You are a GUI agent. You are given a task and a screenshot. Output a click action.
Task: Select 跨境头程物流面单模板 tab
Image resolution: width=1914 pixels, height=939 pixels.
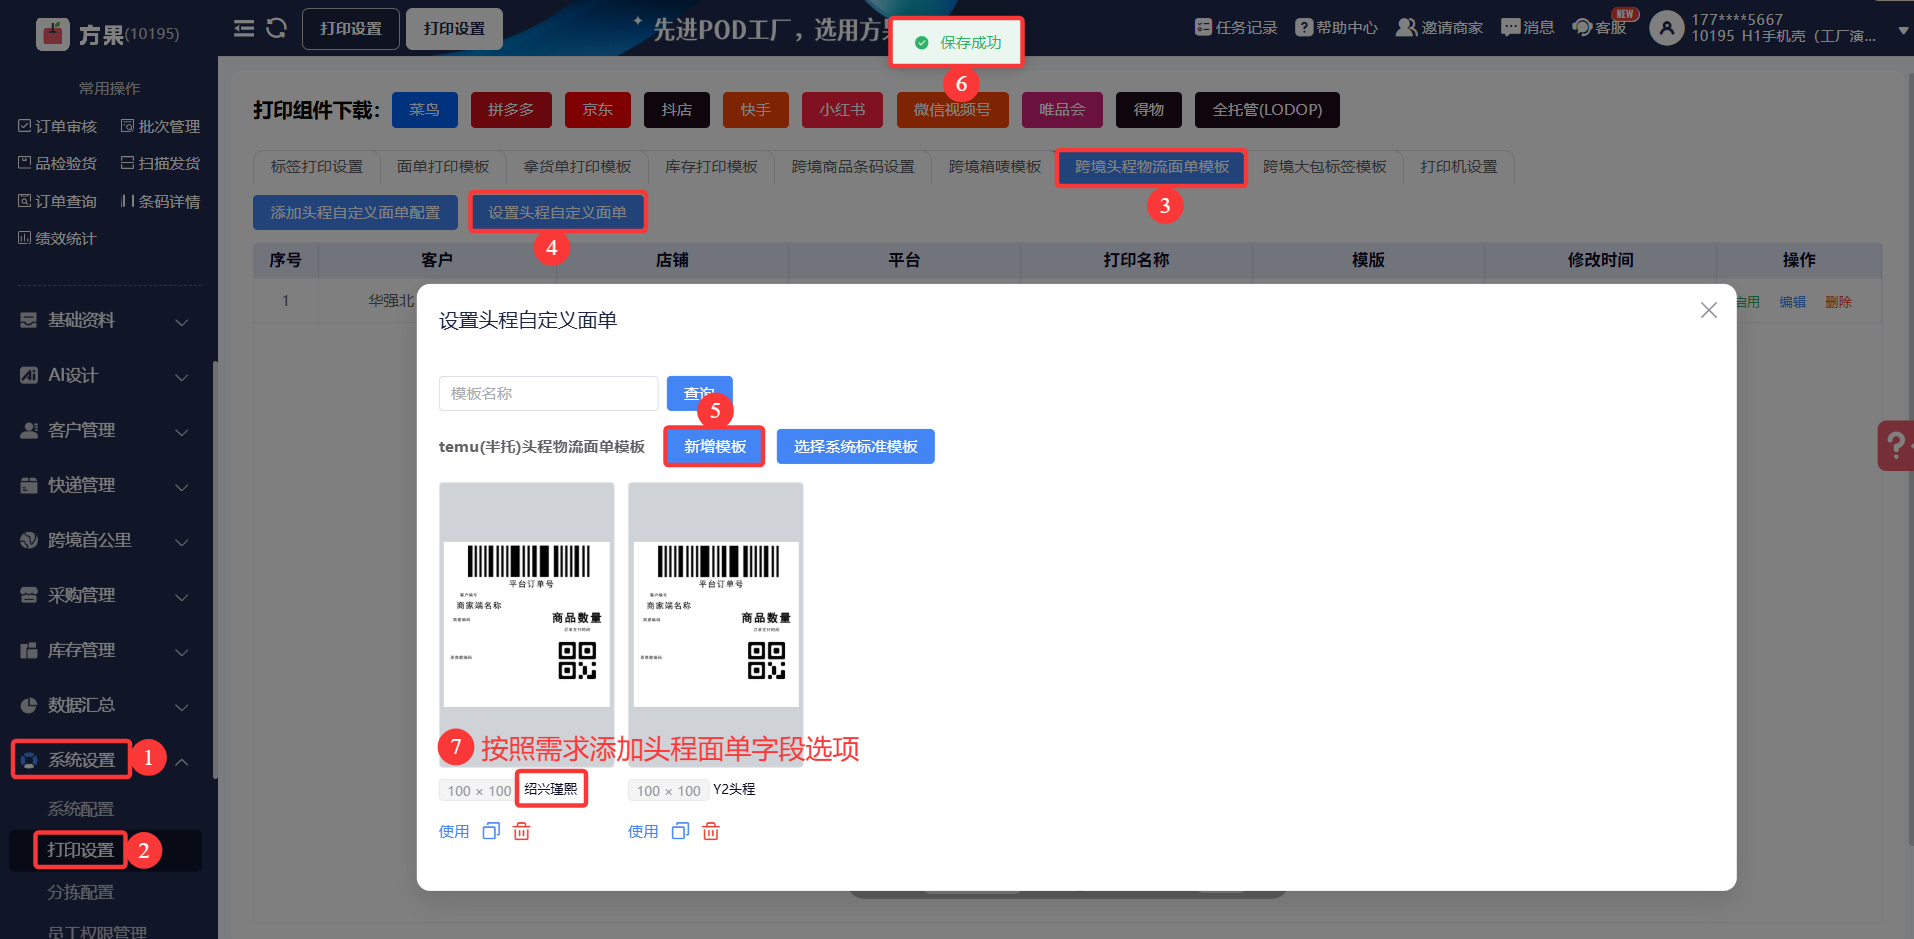[1152, 167]
